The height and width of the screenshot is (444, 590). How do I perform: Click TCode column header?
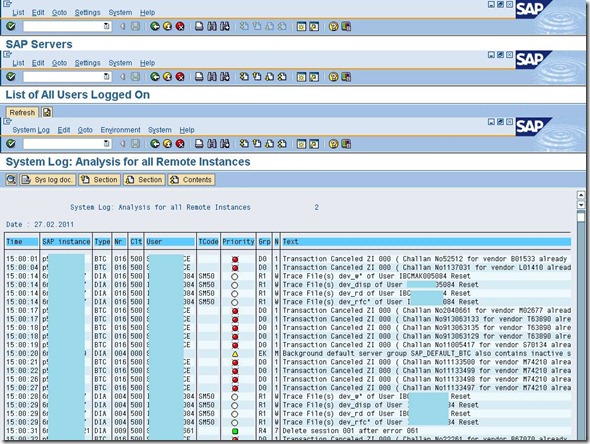pyautogui.click(x=208, y=242)
